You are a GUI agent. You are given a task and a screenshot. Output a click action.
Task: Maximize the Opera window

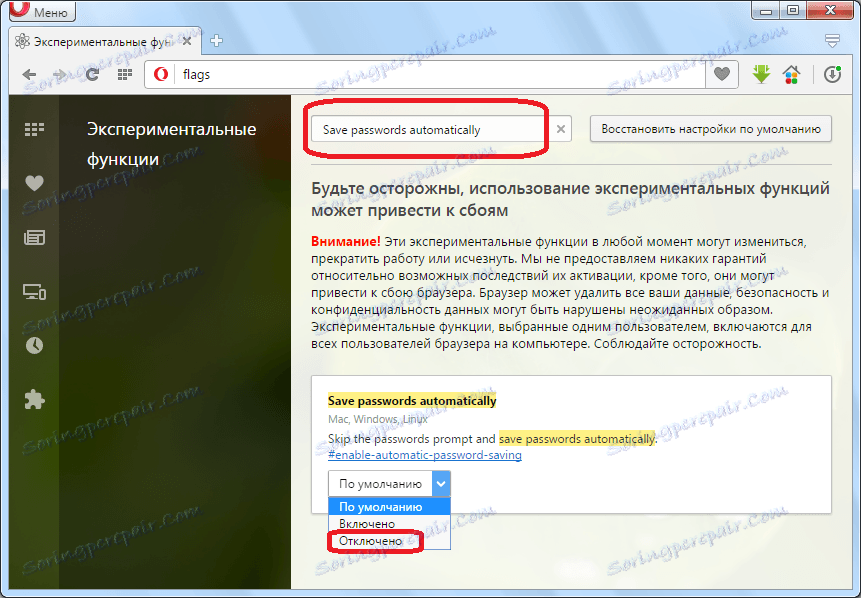[793, 10]
